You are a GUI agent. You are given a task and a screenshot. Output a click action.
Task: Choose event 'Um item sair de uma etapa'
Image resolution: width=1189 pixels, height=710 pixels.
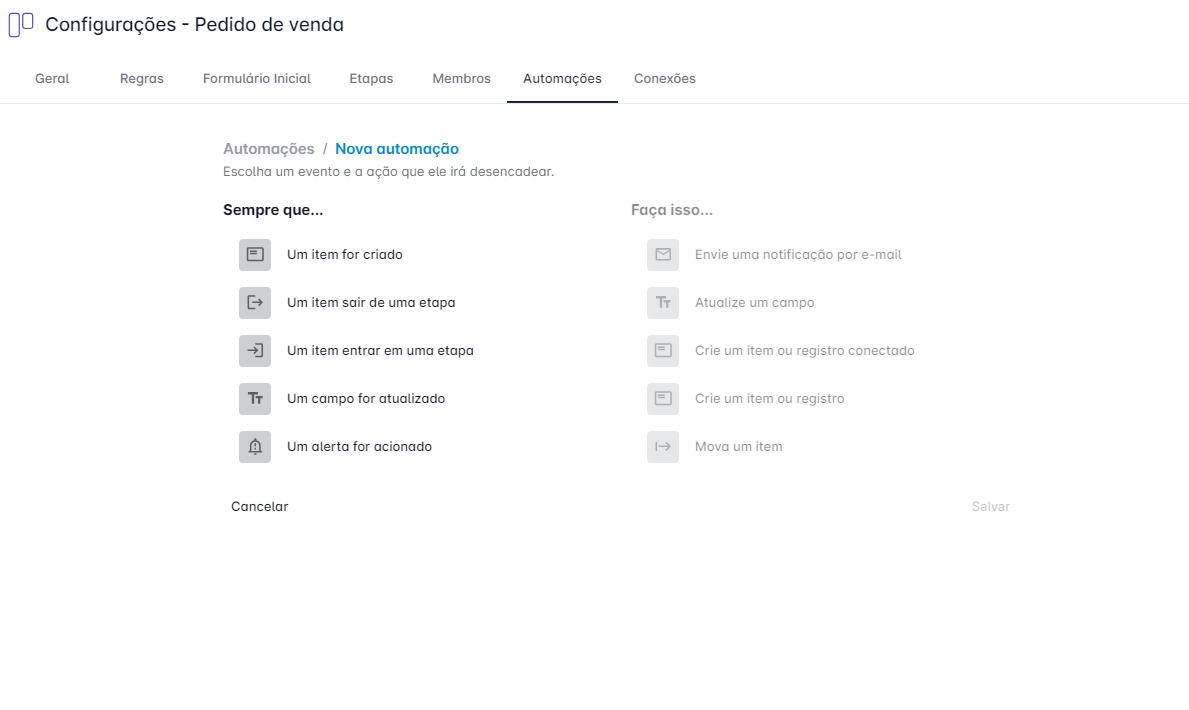[x=371, y=303]
